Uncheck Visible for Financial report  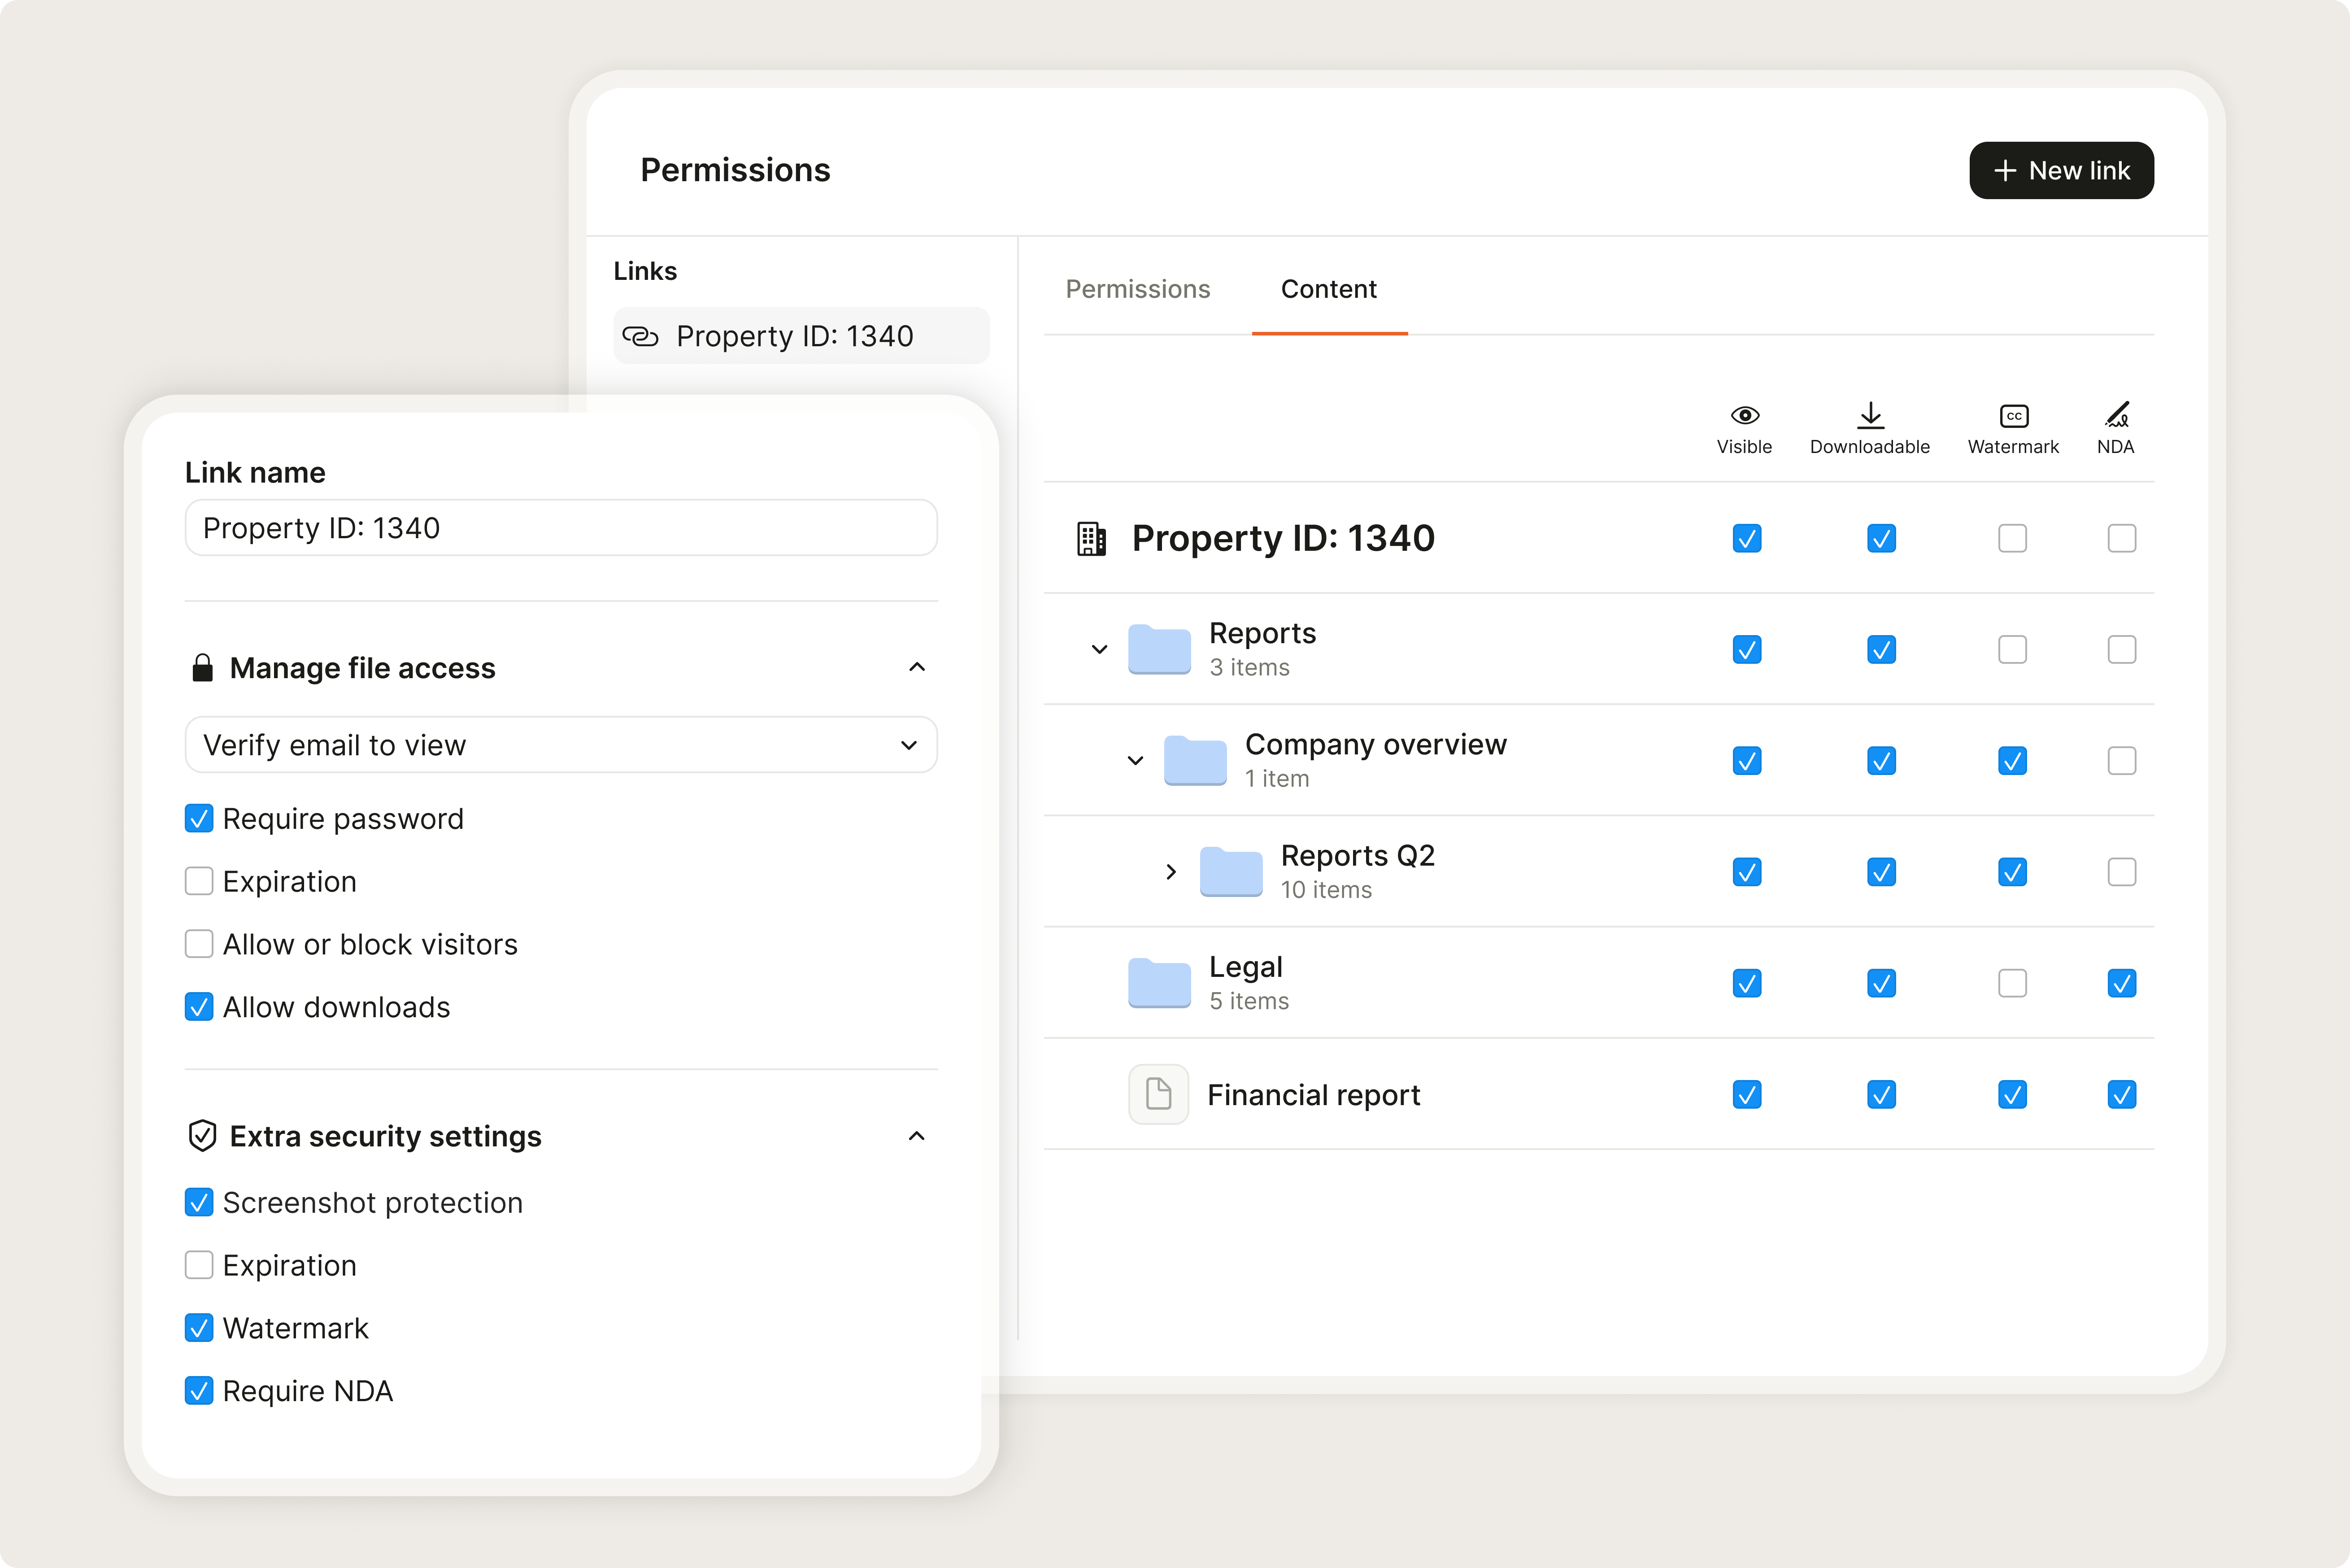(x=1746, y=1094)
